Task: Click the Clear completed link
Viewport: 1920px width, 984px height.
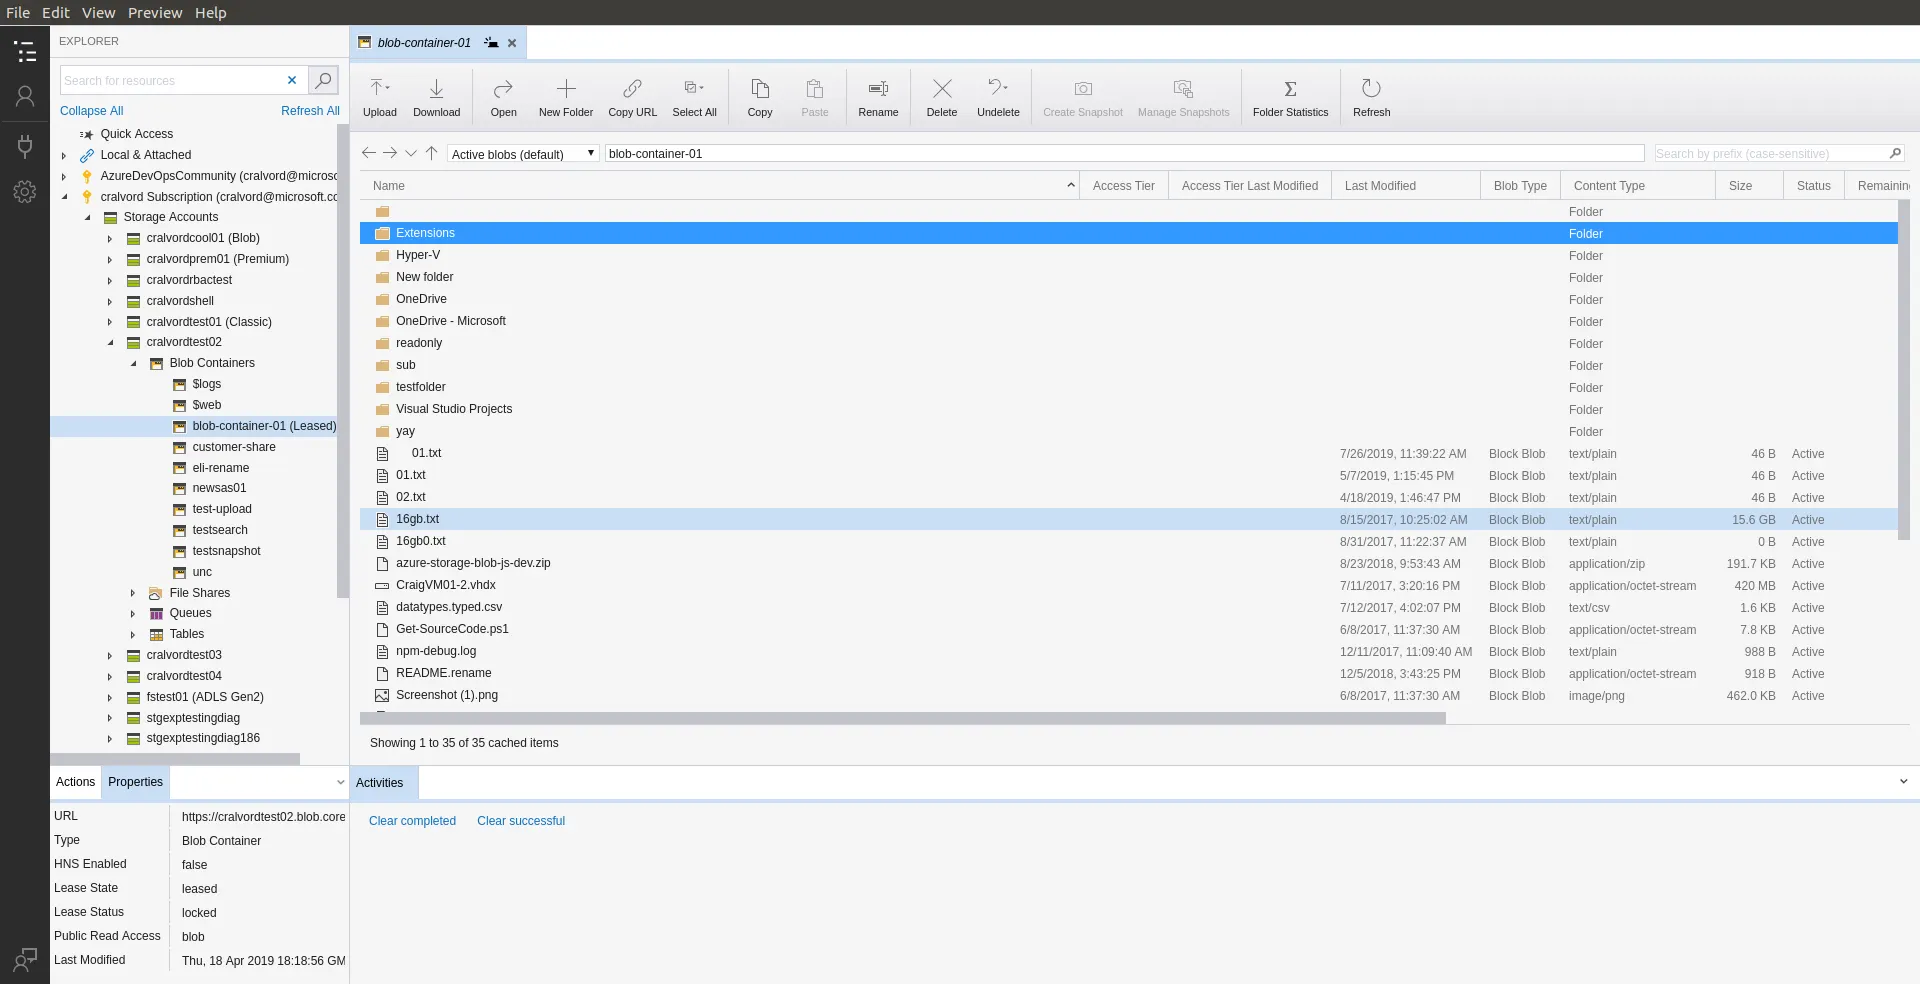Action: click(x=412, y=821)
